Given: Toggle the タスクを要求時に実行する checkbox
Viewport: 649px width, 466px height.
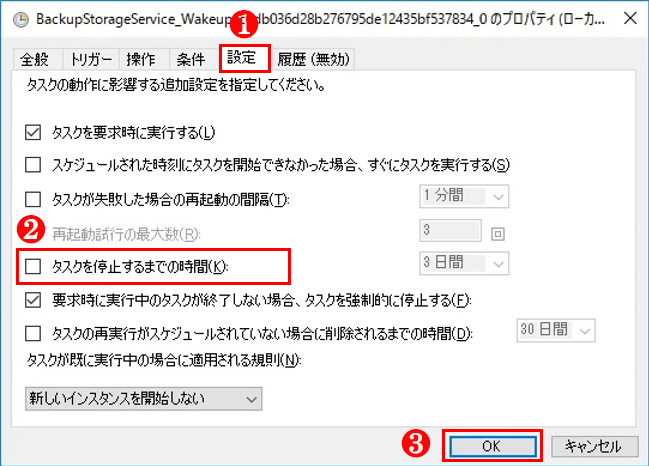Looking at the screenshot, I should pos(33,133).
